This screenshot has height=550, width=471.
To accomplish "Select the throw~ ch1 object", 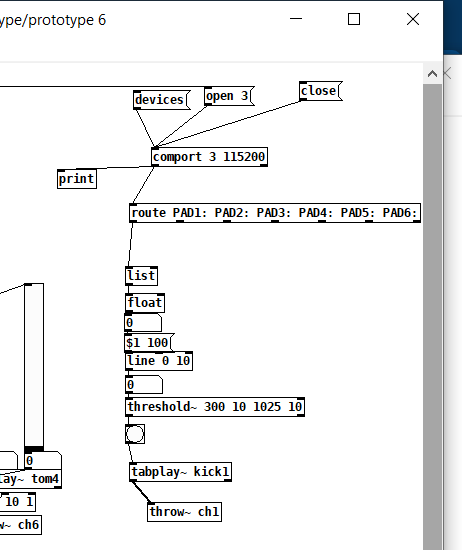I will tap(184, 512).
